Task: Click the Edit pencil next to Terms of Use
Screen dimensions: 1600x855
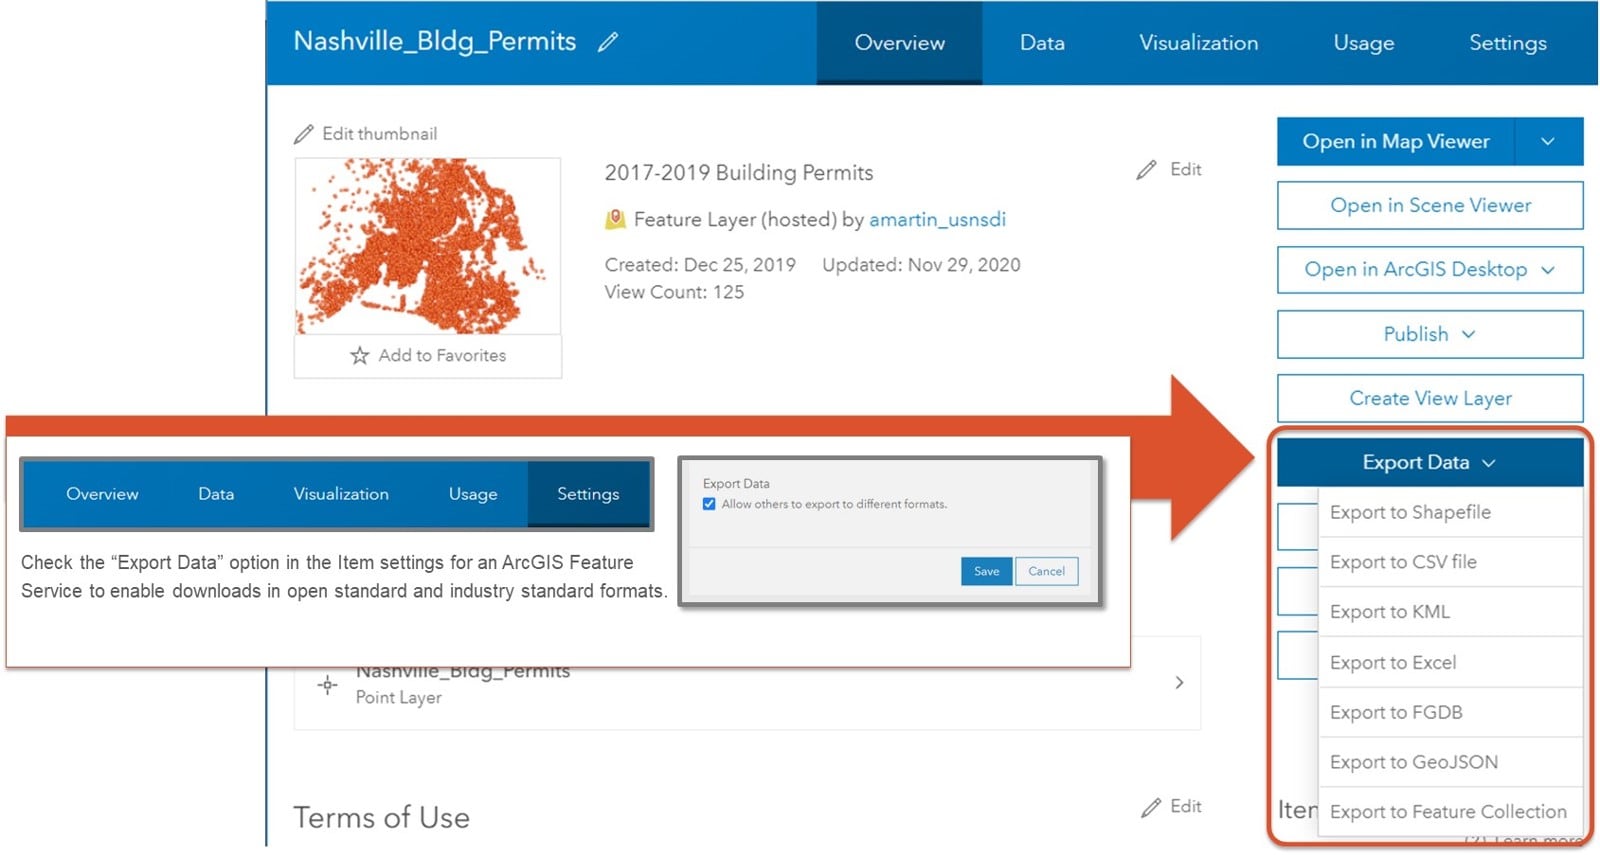Action: (1152, 806)
